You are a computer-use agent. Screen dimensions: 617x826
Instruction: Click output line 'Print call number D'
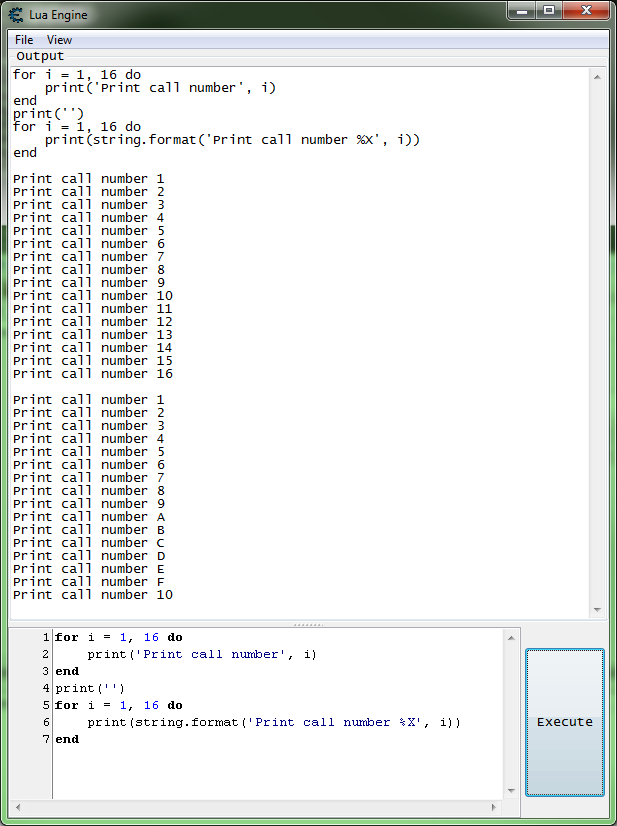coord(89,556)
